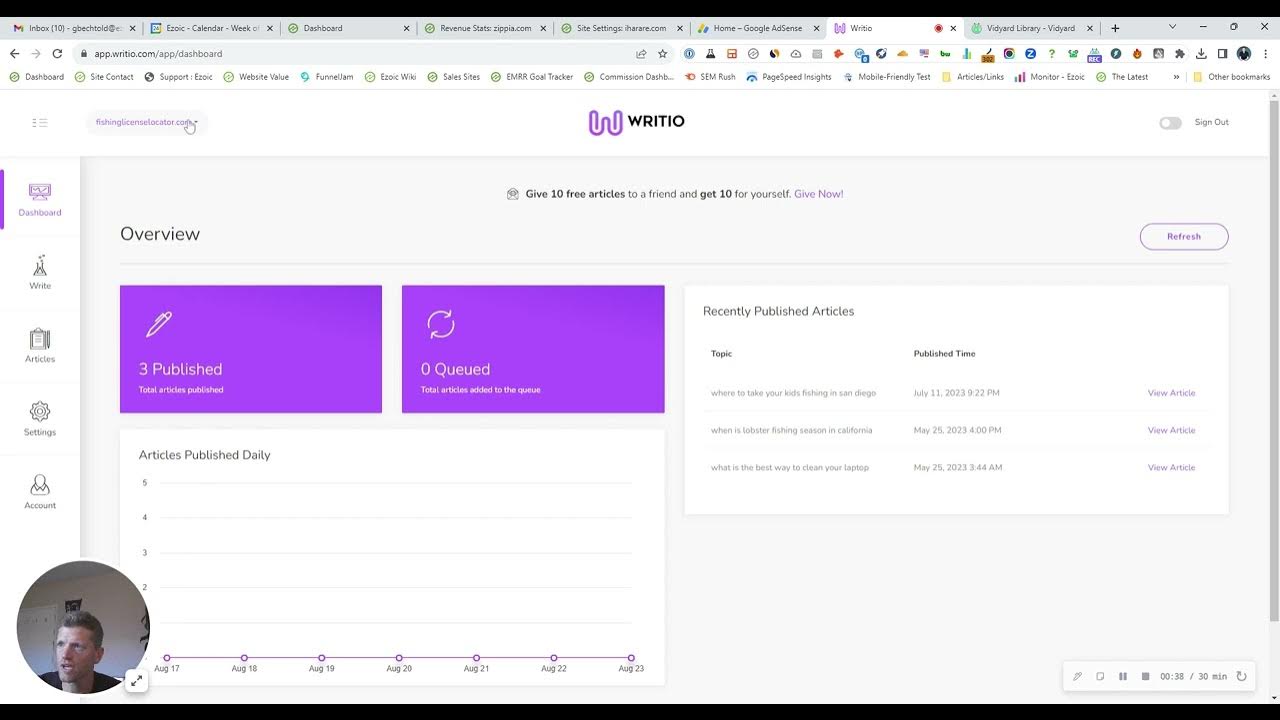The height and width of the screenshot is (720, 1280).
Task: Open the Account section in the sidebar
Action: (x=40, y=491)
